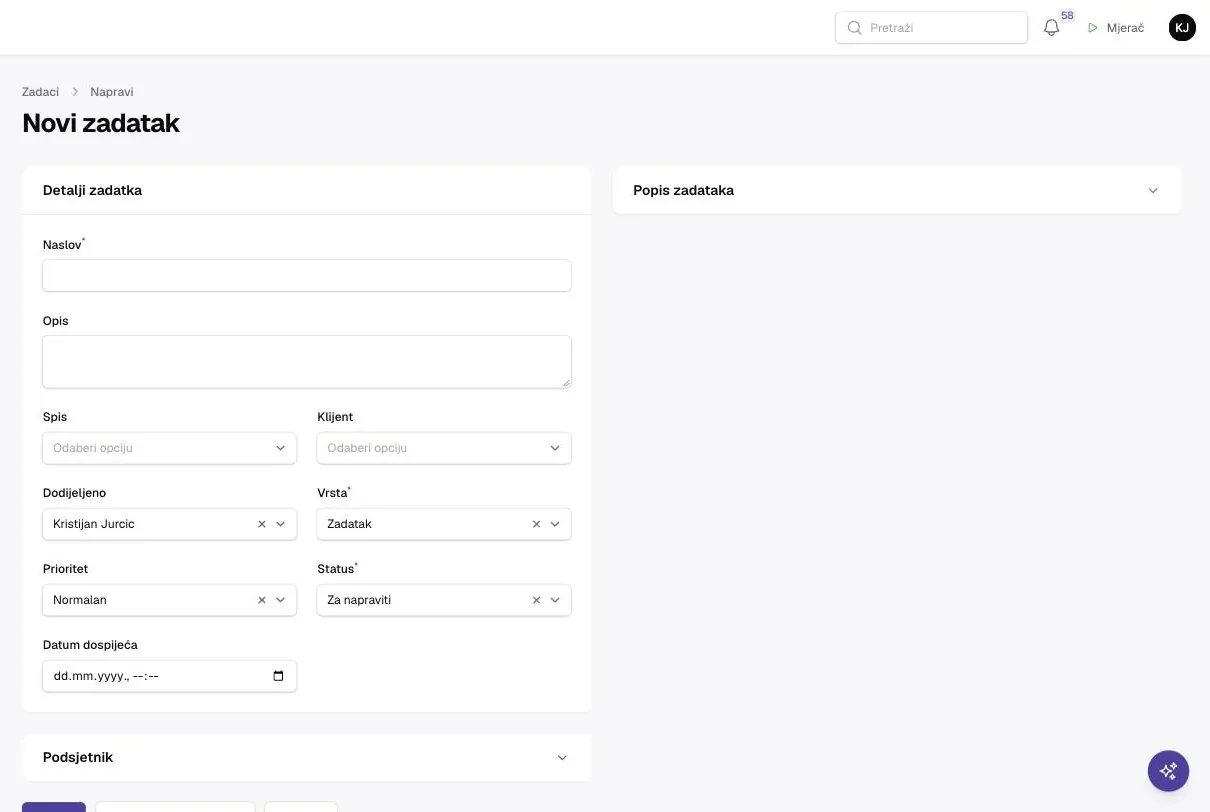
Task: Open the Vrsta dropdown showing Zadatak
Action: click(x=444, y=524)
